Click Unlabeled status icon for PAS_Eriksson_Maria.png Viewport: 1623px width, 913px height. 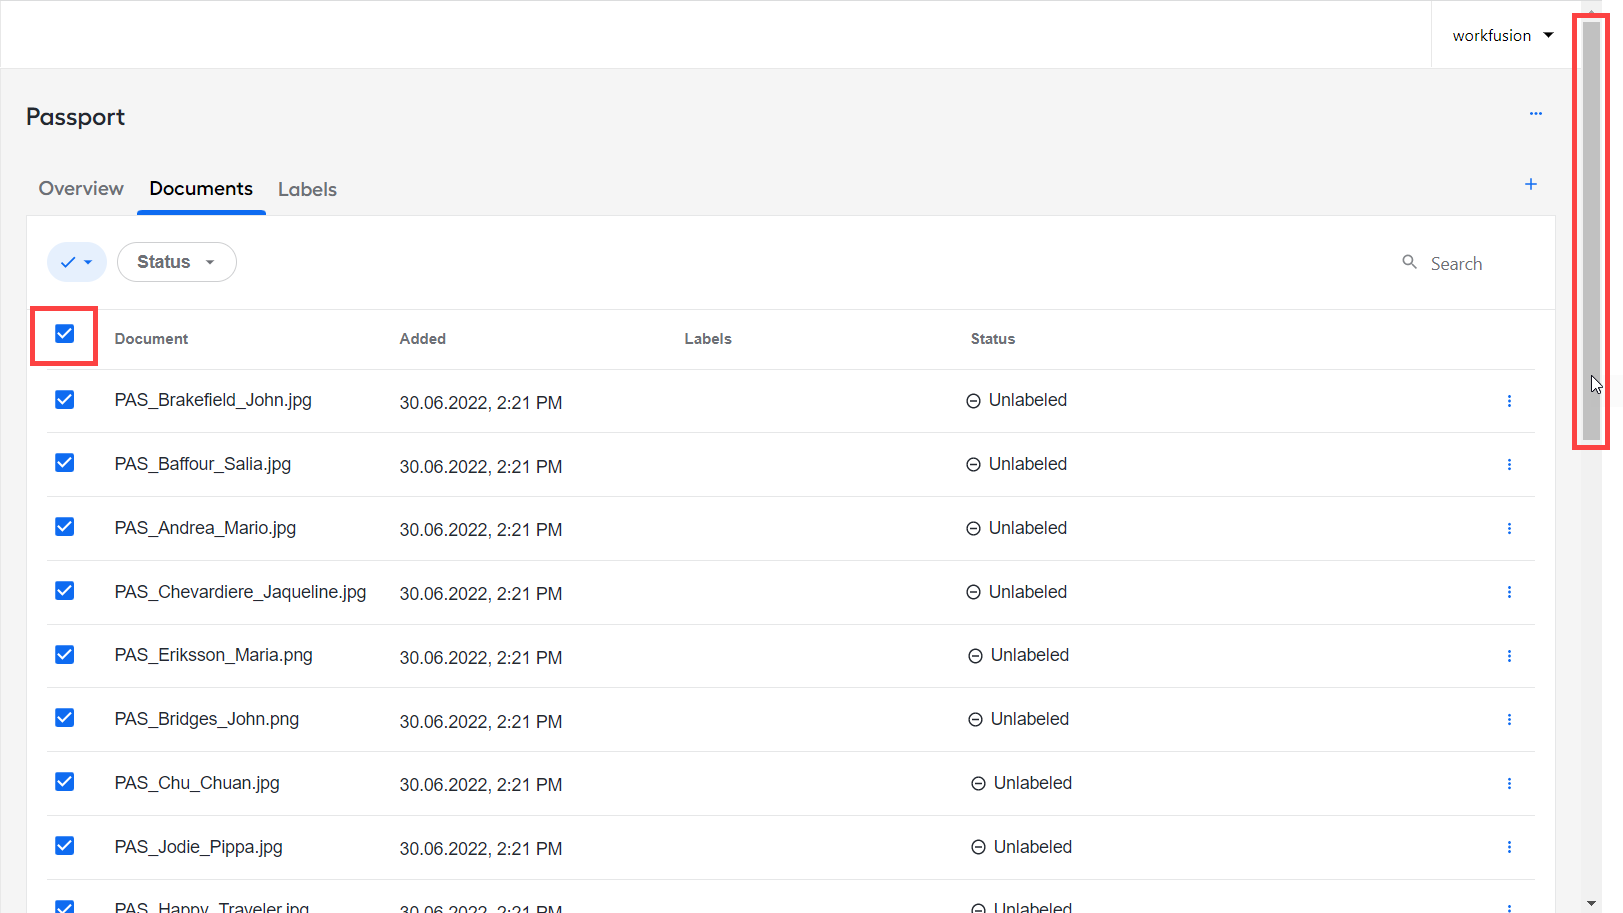coord(975,656)
